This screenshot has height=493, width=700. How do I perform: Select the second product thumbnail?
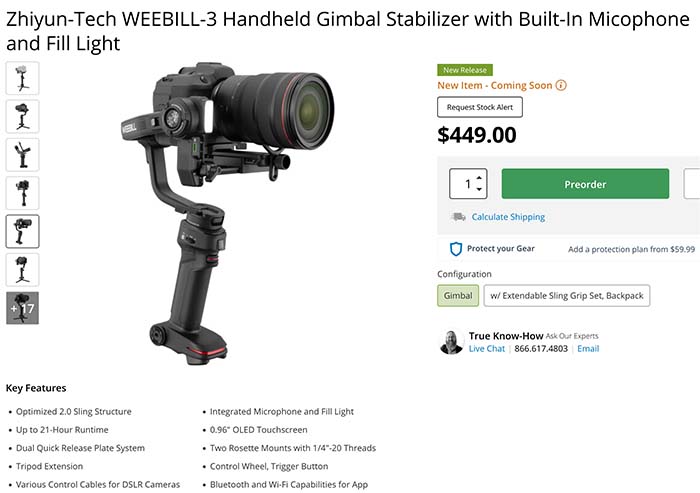click(22, 117)
